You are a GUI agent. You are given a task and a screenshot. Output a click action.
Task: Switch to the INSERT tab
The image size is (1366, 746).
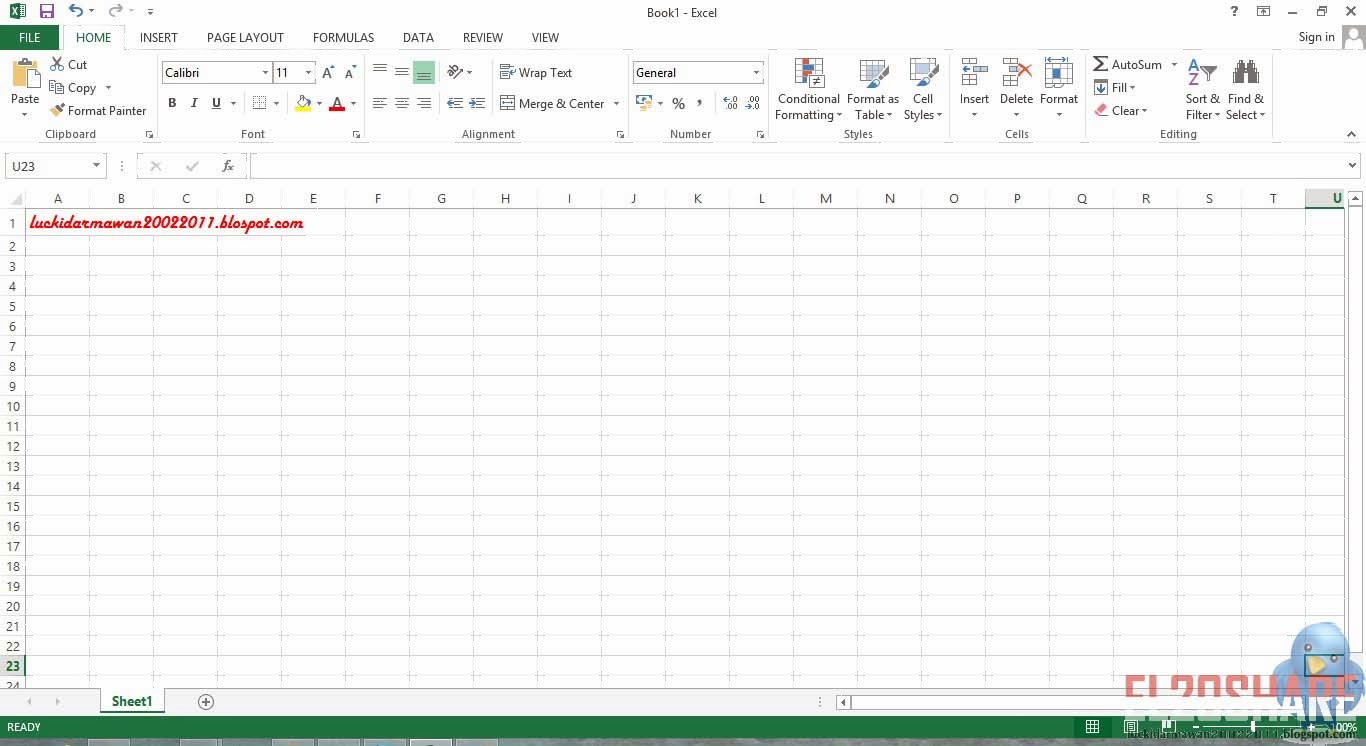pos(159,38)
